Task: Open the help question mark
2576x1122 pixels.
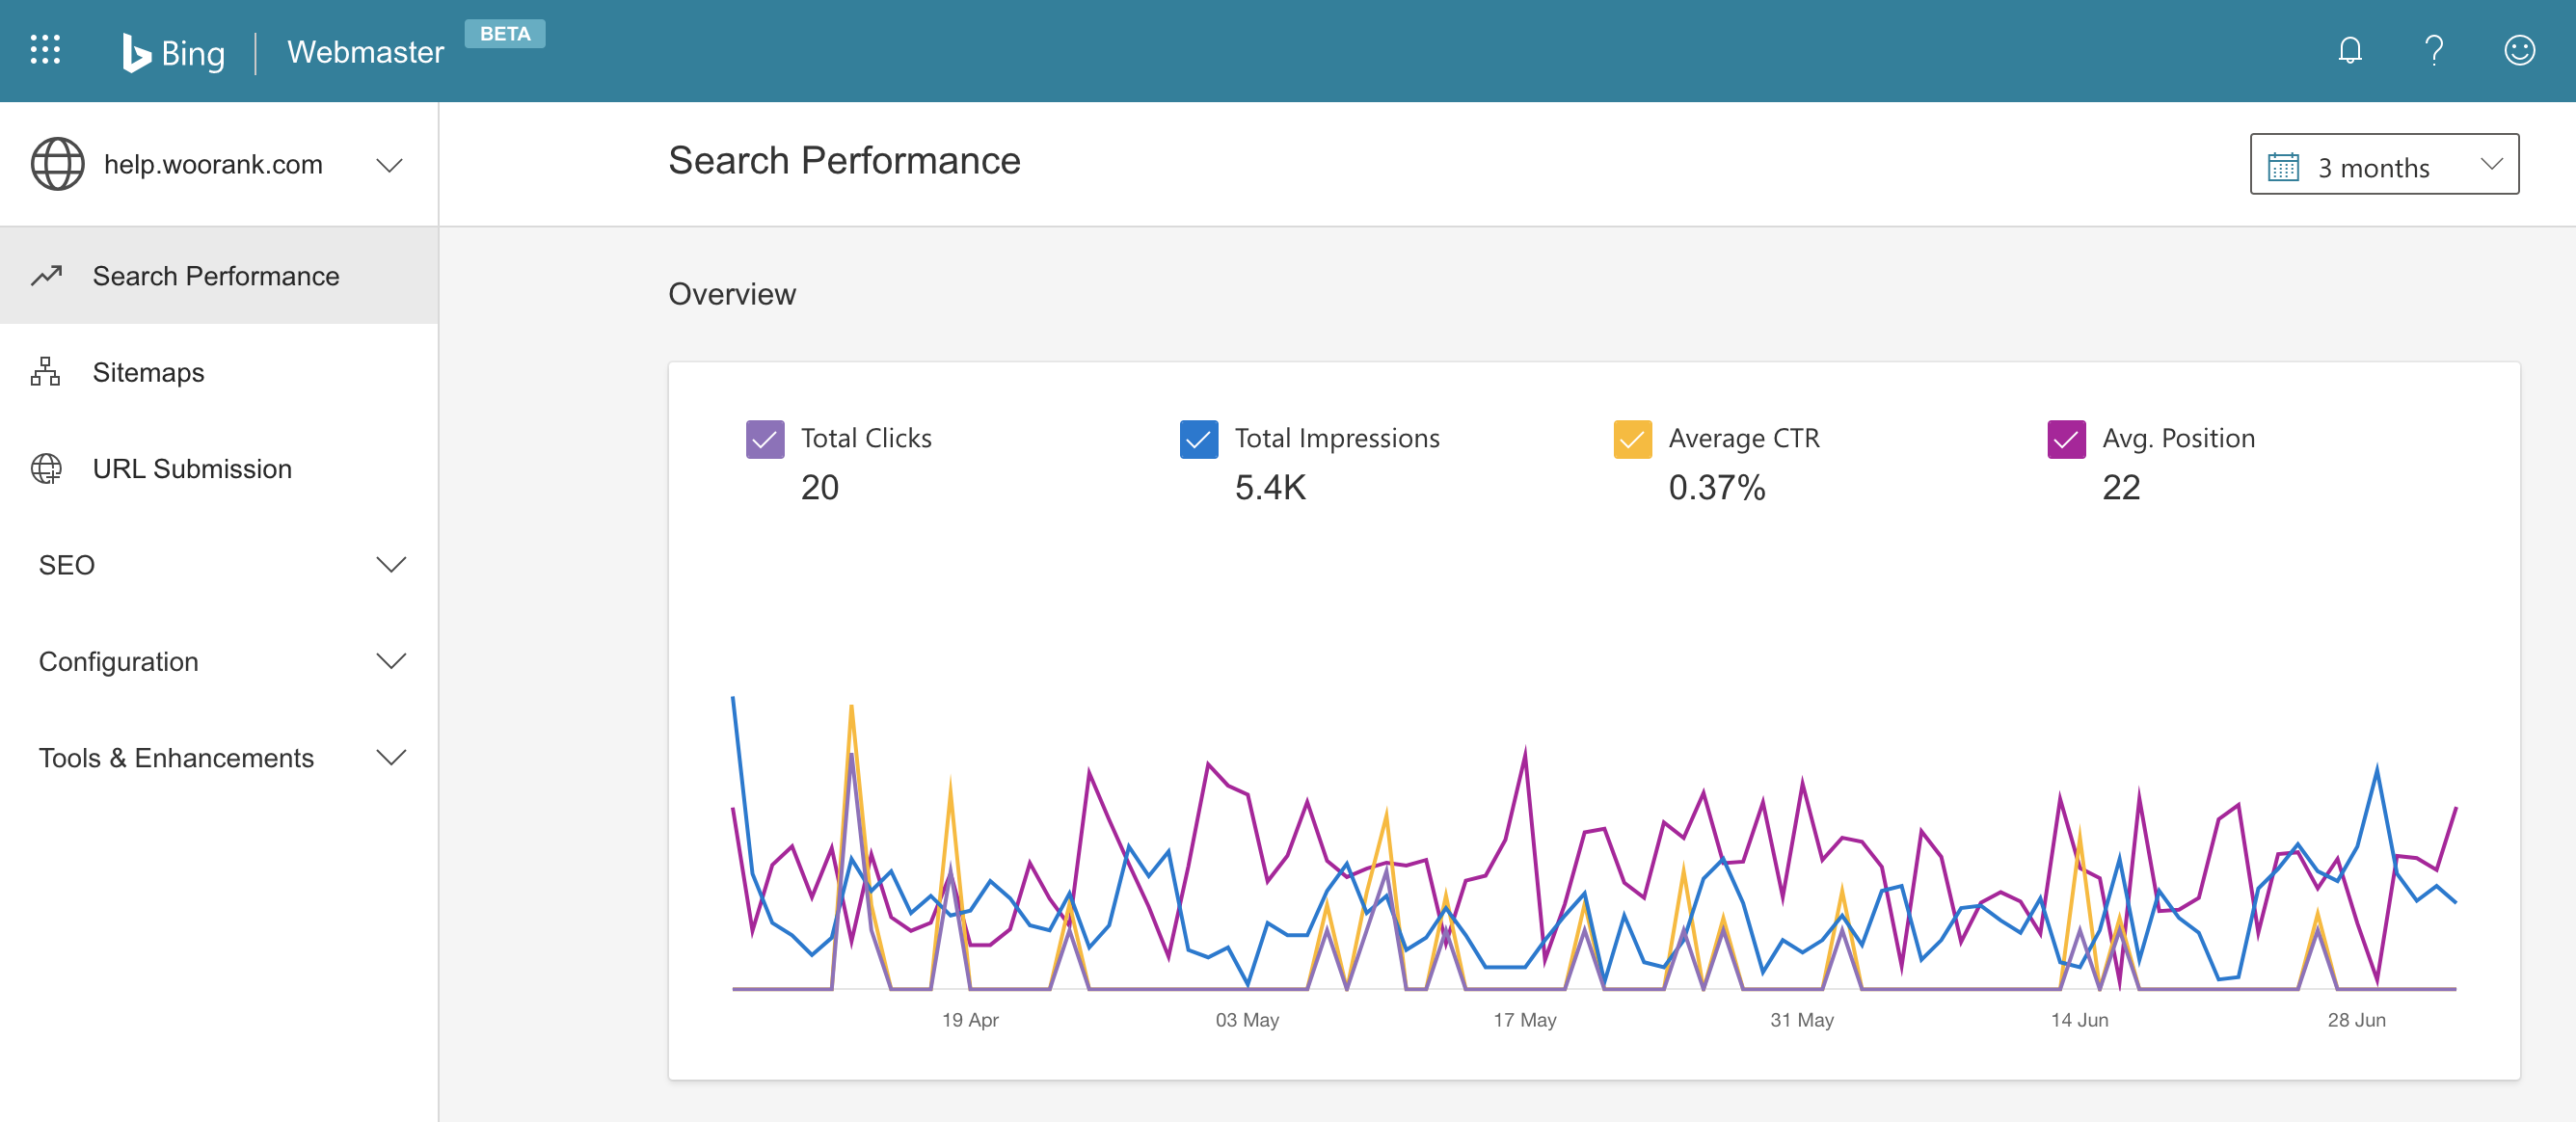Action: click(2434, 50)
